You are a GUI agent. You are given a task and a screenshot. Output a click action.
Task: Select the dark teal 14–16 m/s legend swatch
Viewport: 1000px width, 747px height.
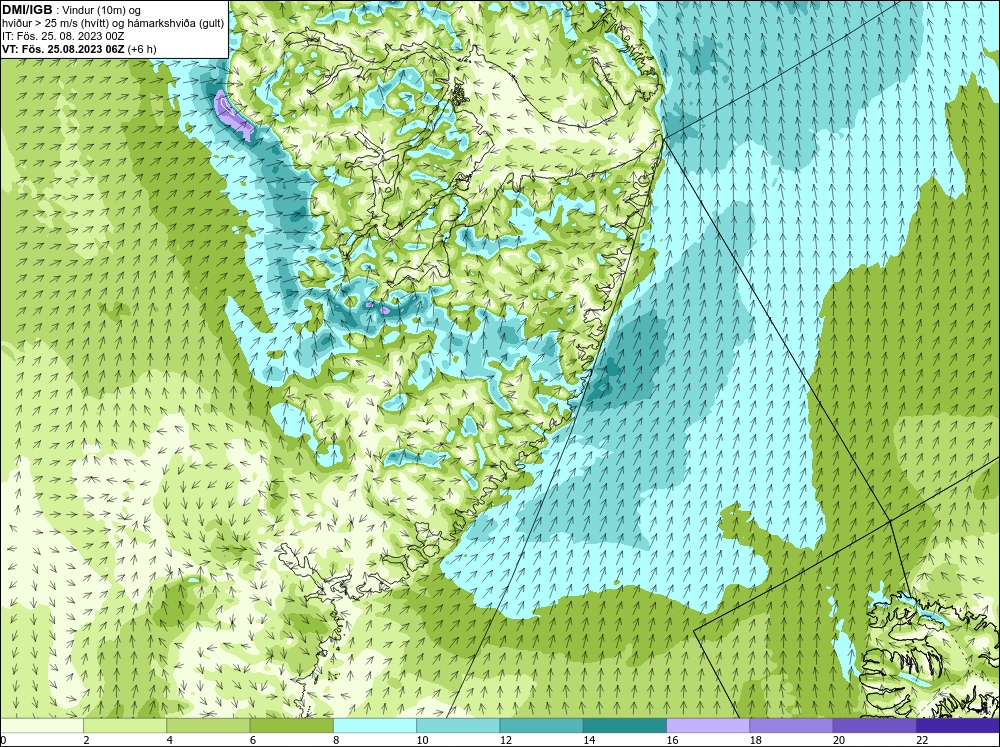[x=625, y=725]
